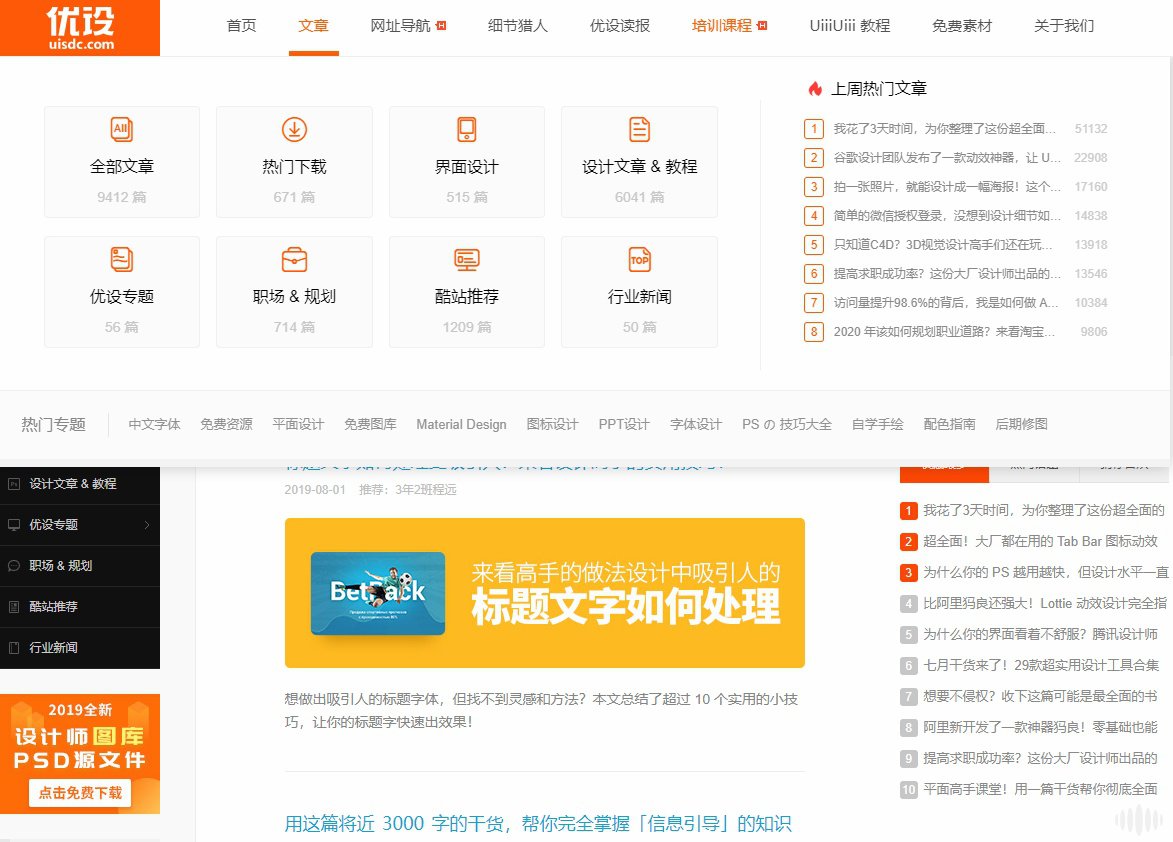The image size is (1173, 842).
Task: Open the 2019全新 设计师图库 PSD源文件 ad
Action: tap(80, 754)
